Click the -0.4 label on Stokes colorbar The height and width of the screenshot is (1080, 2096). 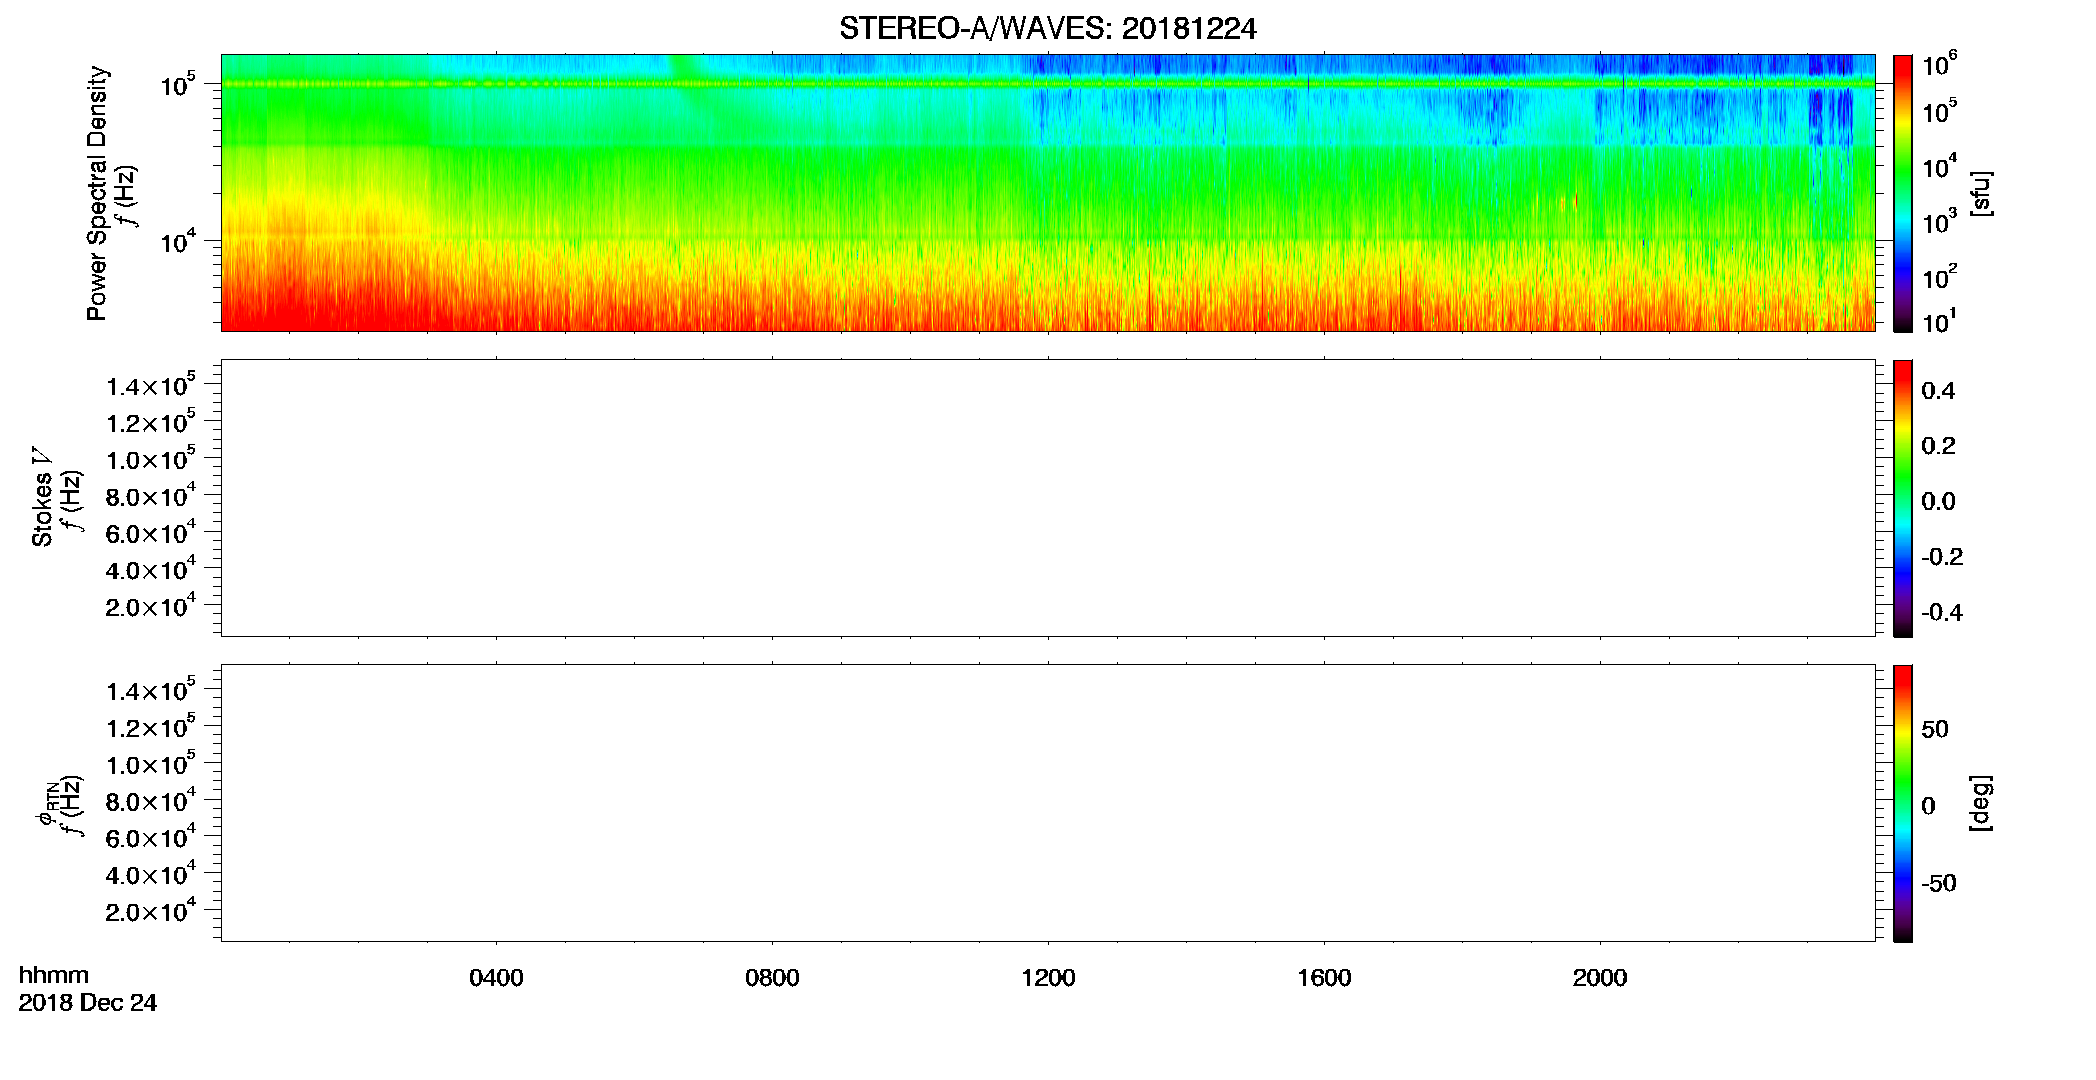1942,612
